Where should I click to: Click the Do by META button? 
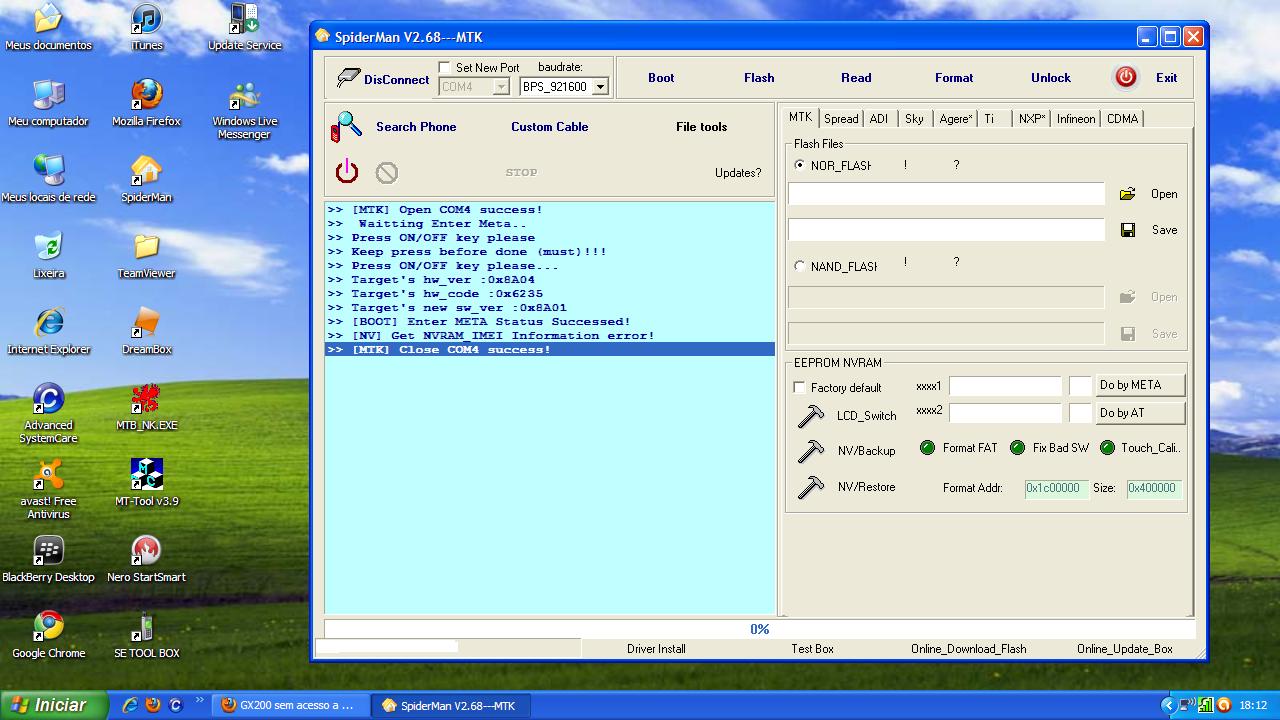[1140, 385]
